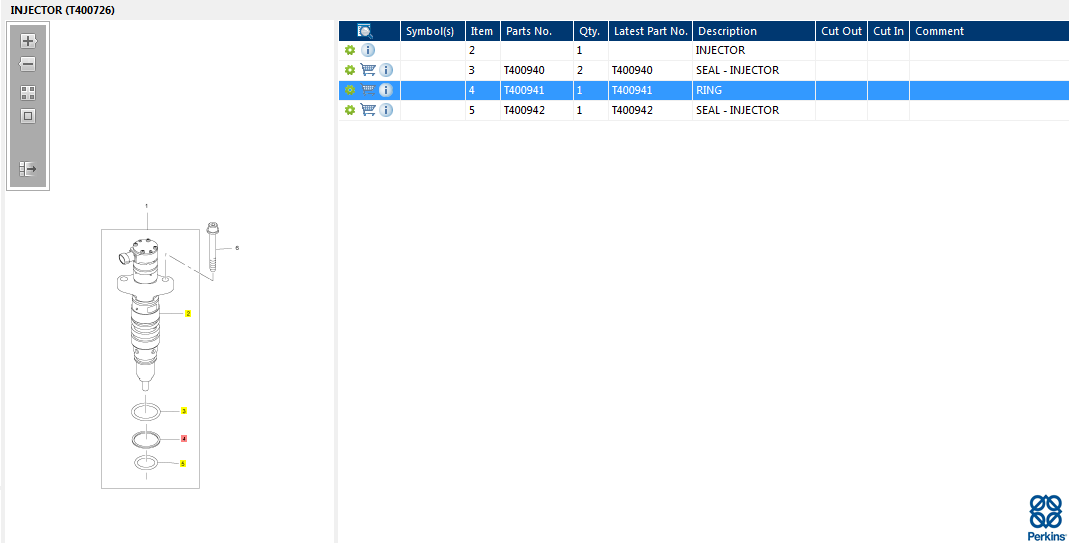Zoom in on the injector diagram
The height and width of the screenshot is (543, 1069).
28,41
